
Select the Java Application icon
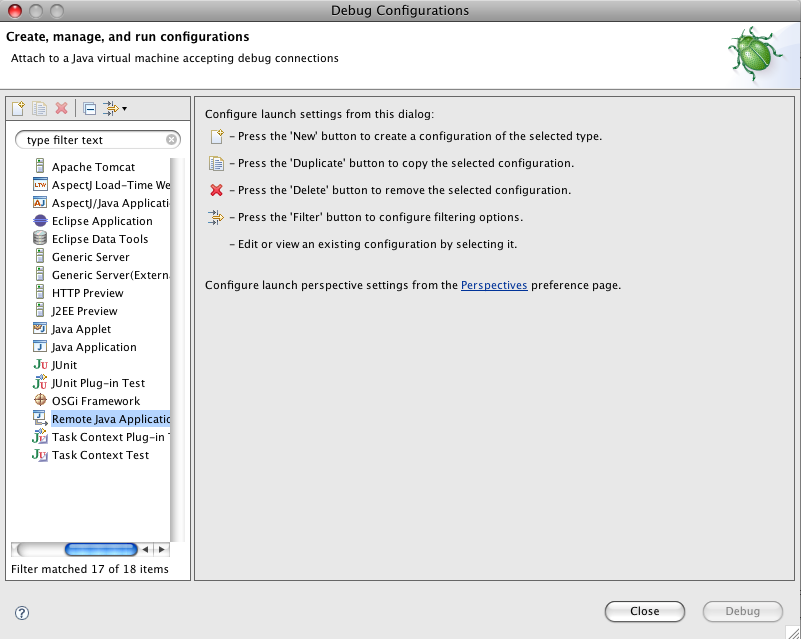point(40,346)
